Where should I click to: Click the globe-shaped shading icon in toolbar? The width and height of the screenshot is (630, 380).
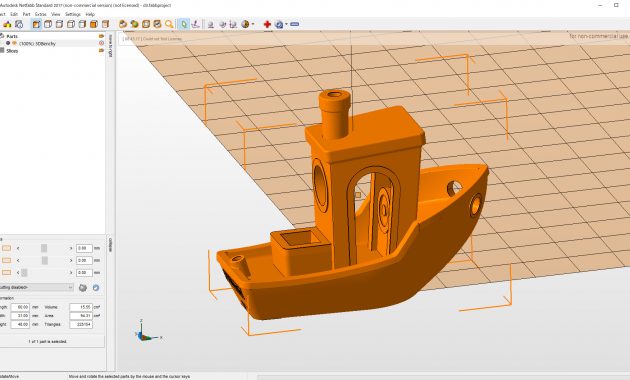(245, 25)
